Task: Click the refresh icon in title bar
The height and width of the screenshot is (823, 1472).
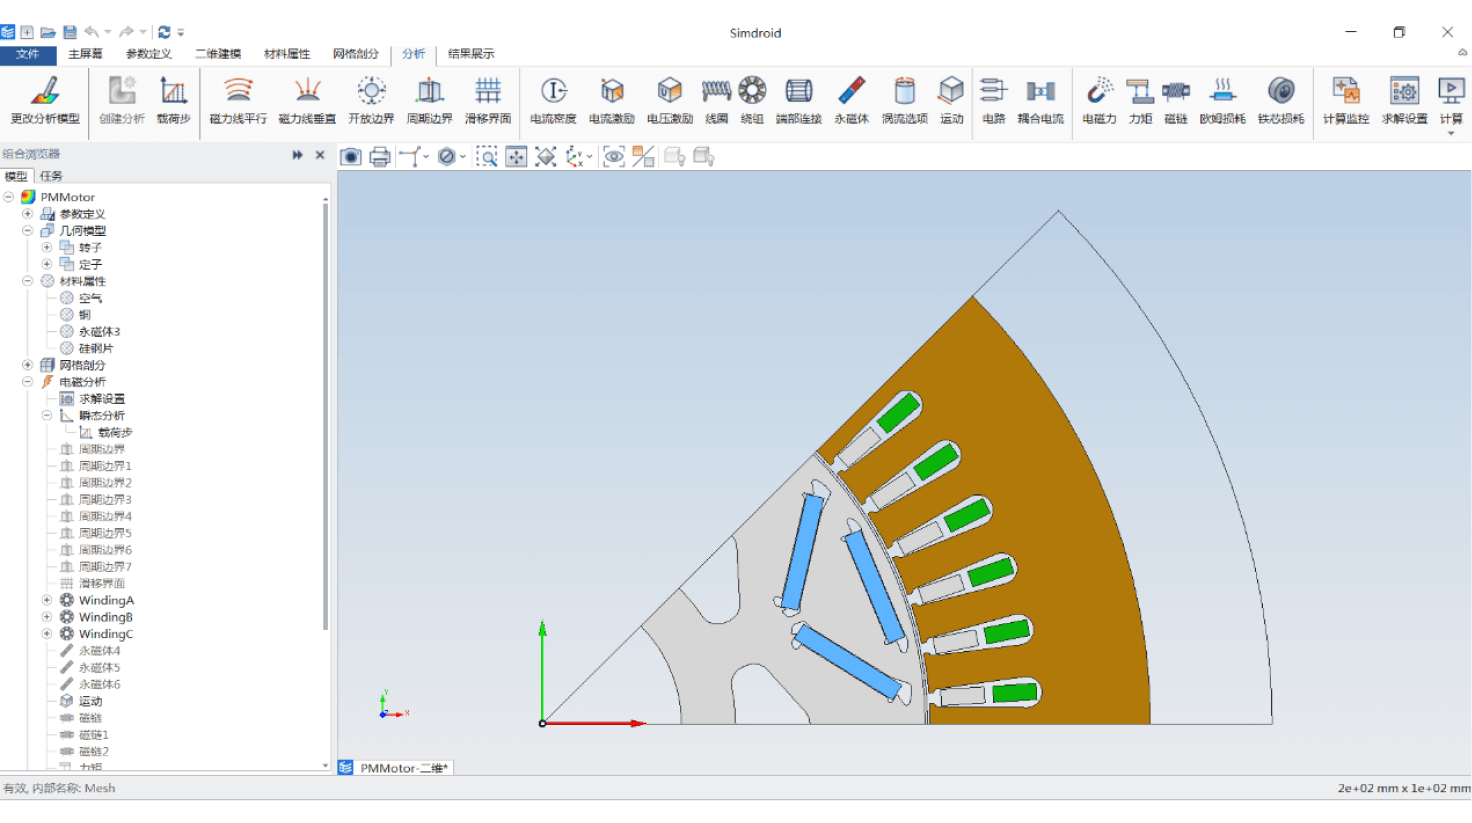Action: [164, 32]
